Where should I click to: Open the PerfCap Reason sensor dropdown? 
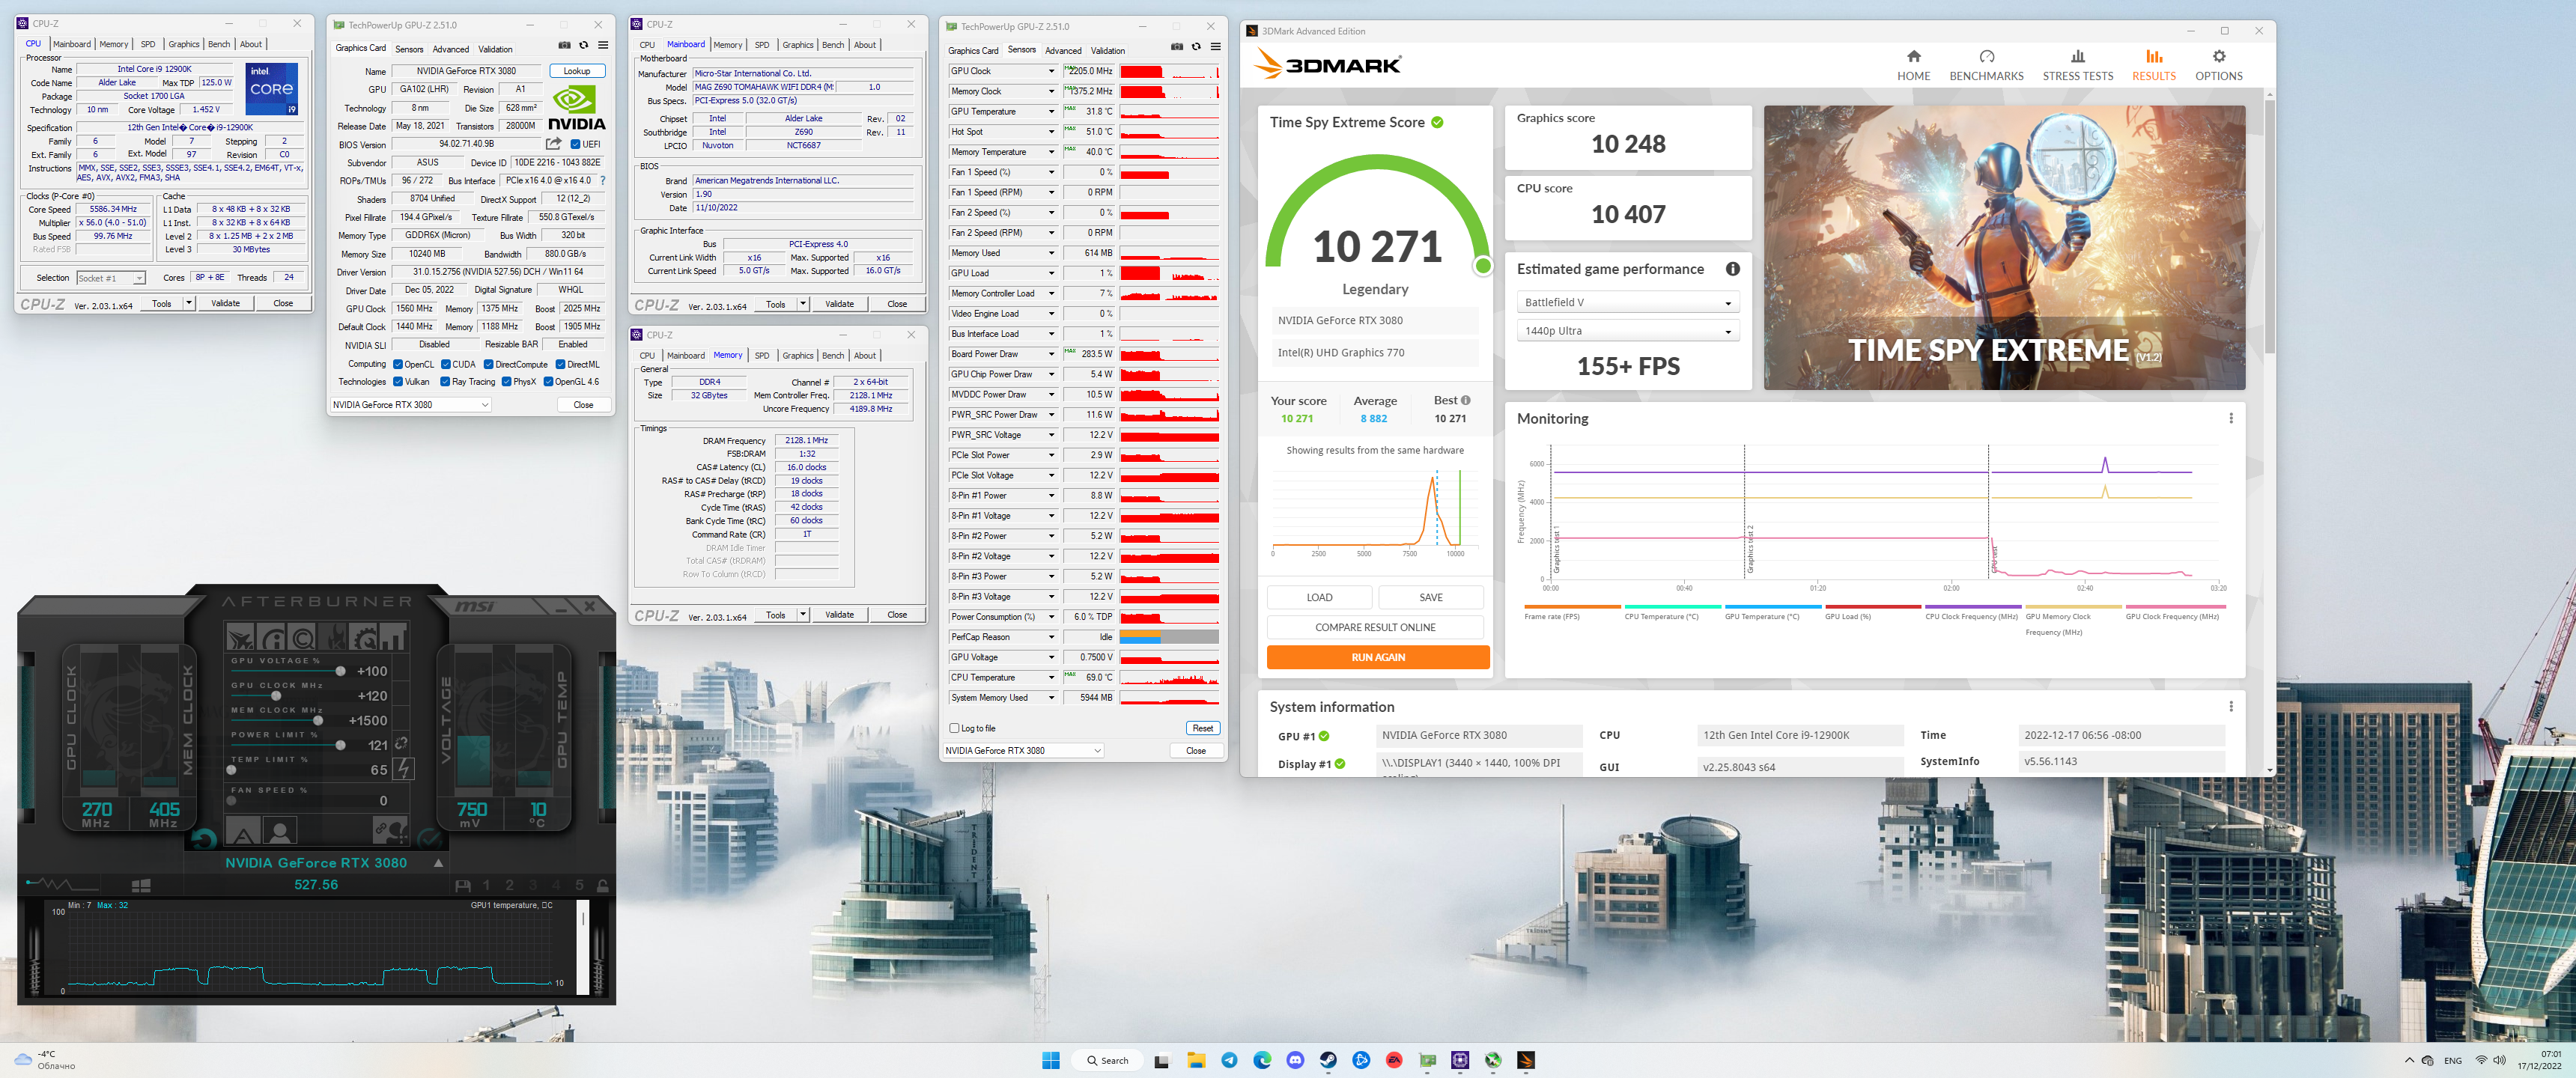(x=1051, y=637)
